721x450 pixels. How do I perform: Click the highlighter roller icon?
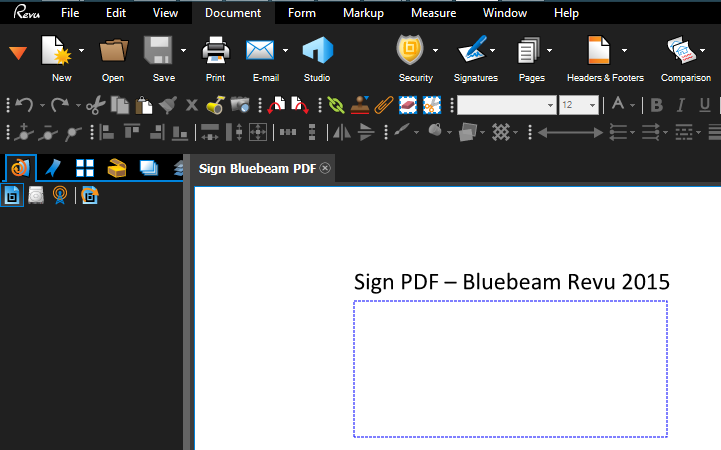[215, 105]
